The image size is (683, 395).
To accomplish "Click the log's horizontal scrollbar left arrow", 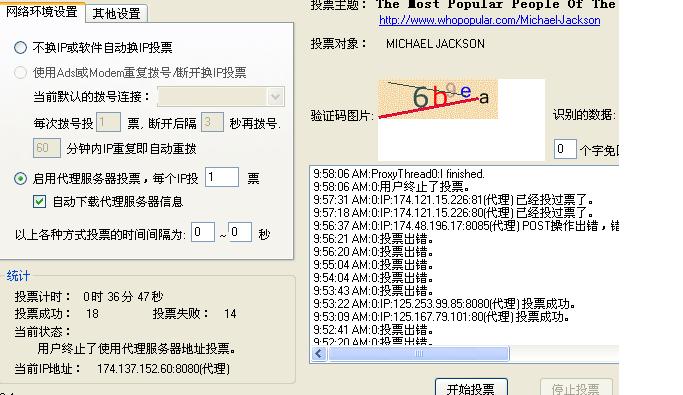I will [x=319, y=354].
